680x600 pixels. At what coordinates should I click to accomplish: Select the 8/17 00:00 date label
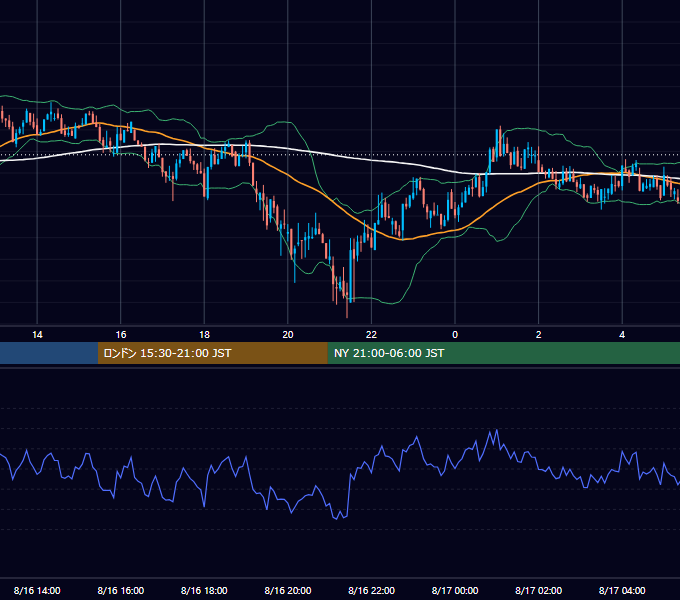[x=455, y=590]
